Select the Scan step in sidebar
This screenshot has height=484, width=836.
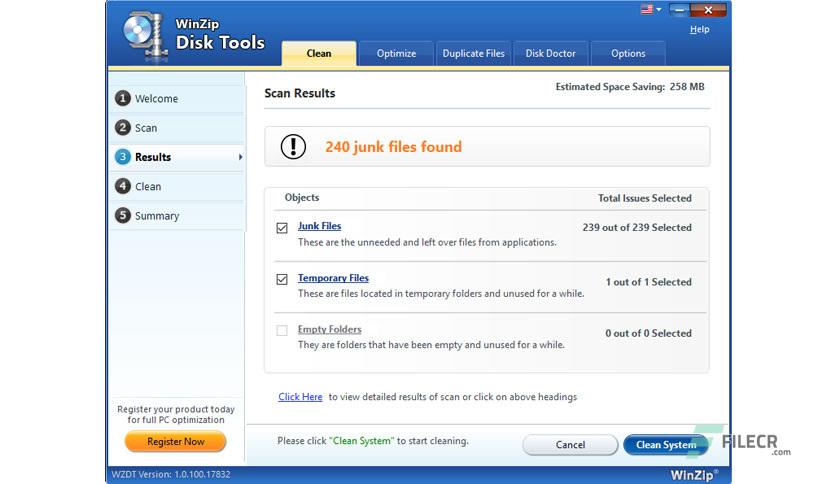click(x=176, y=128)
